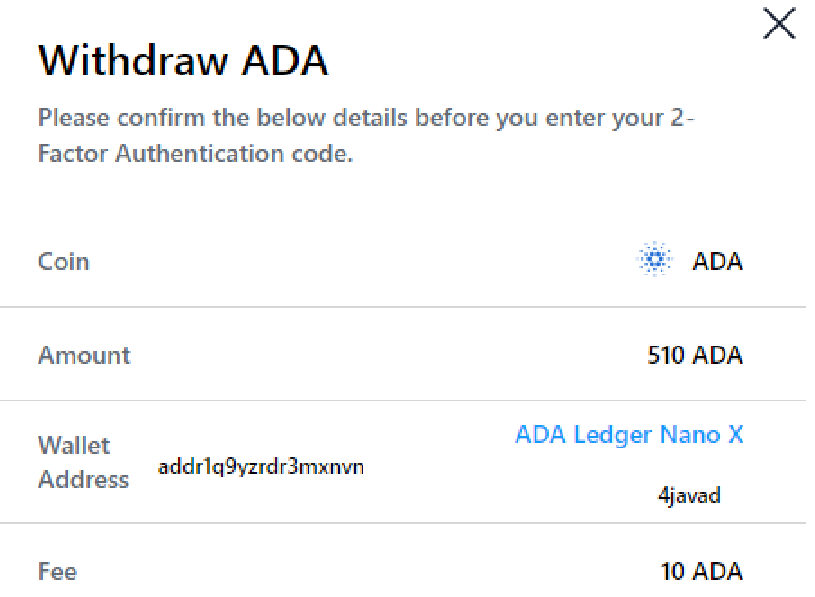Select the addr1q9yzrdr3mxnvn address text
The height and width of the screenshot is (597, 815).
[x=260, y=467]
